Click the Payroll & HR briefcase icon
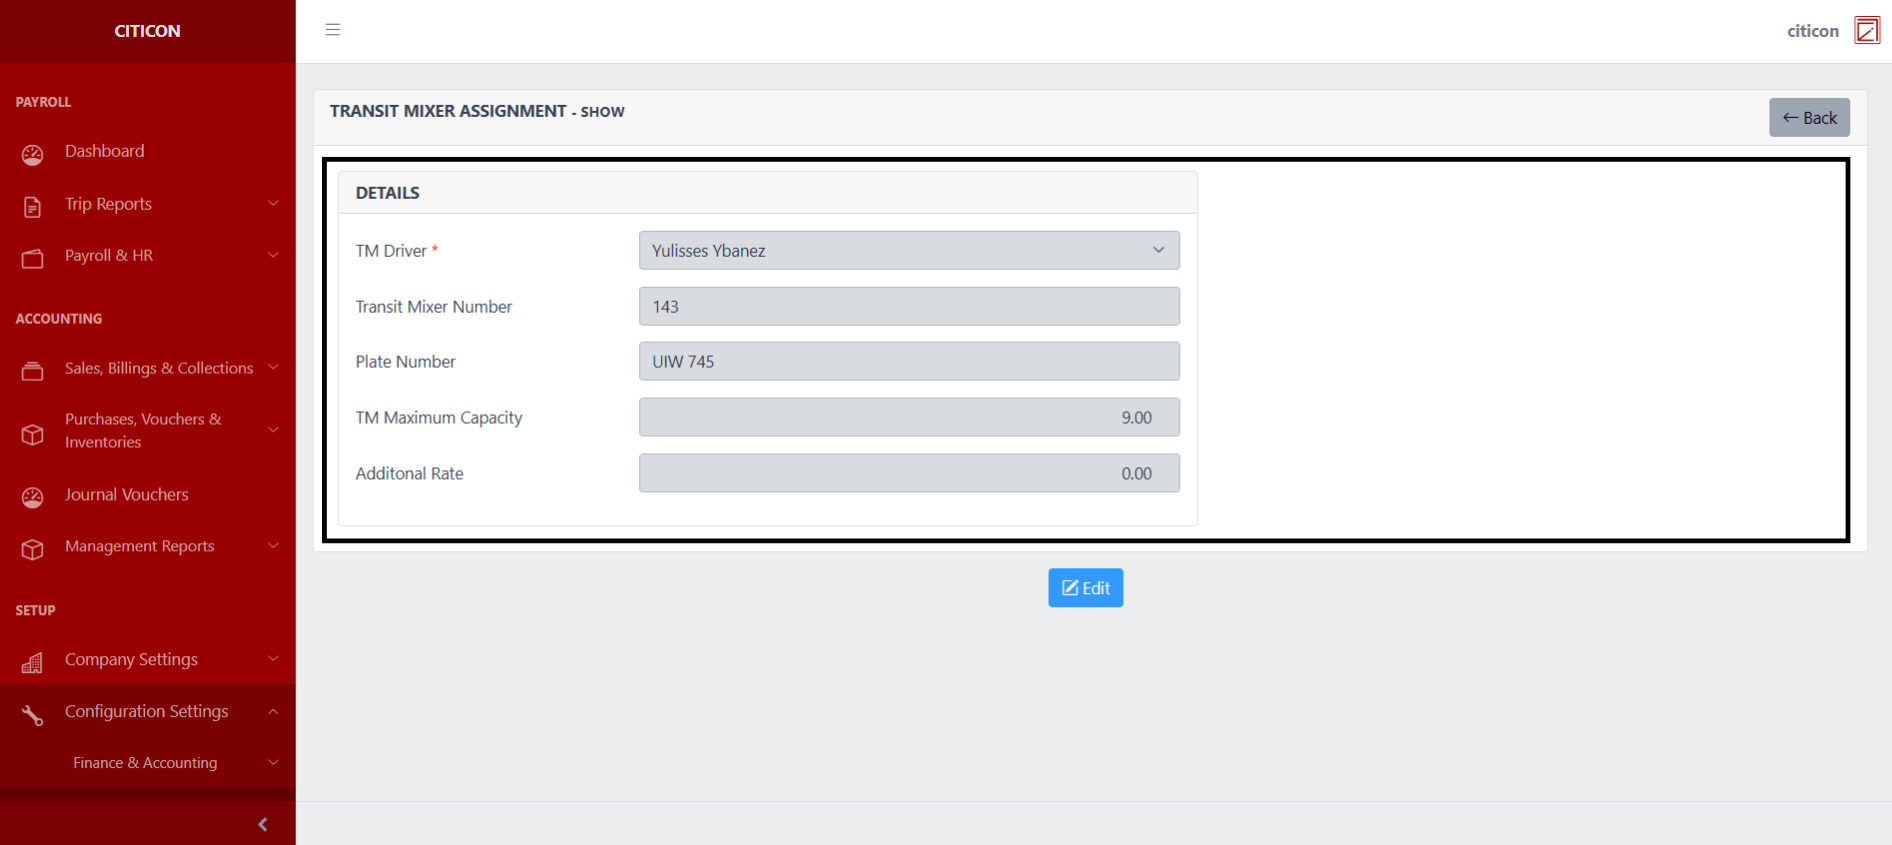Screen dimensions: 1892x845 [x=33, y=256]
